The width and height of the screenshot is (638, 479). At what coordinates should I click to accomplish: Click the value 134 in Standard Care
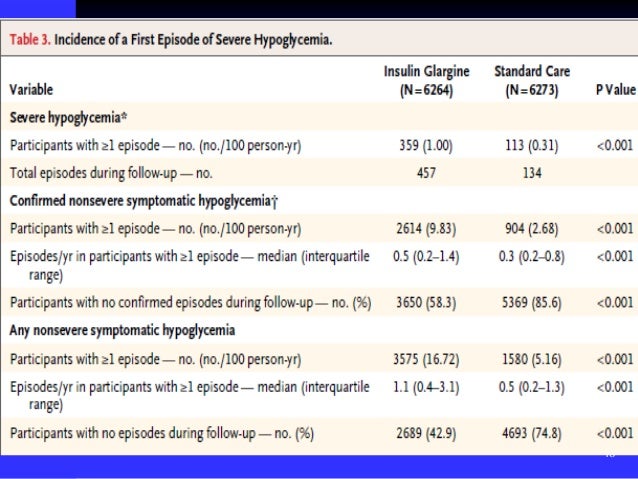[x=532, y=174]
